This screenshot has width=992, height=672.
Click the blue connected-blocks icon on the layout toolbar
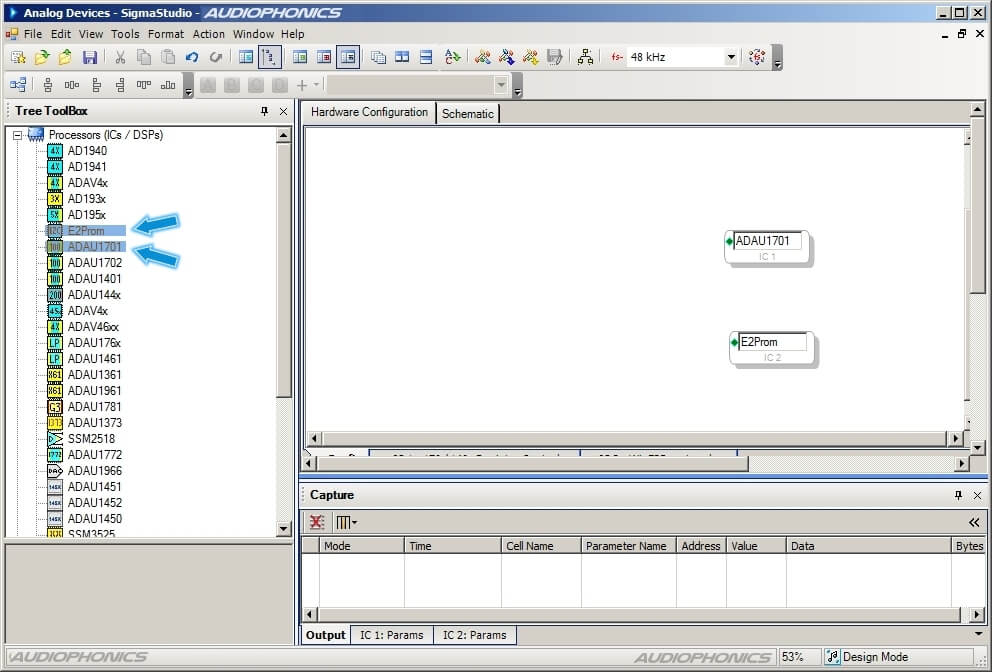click(18, 85)
